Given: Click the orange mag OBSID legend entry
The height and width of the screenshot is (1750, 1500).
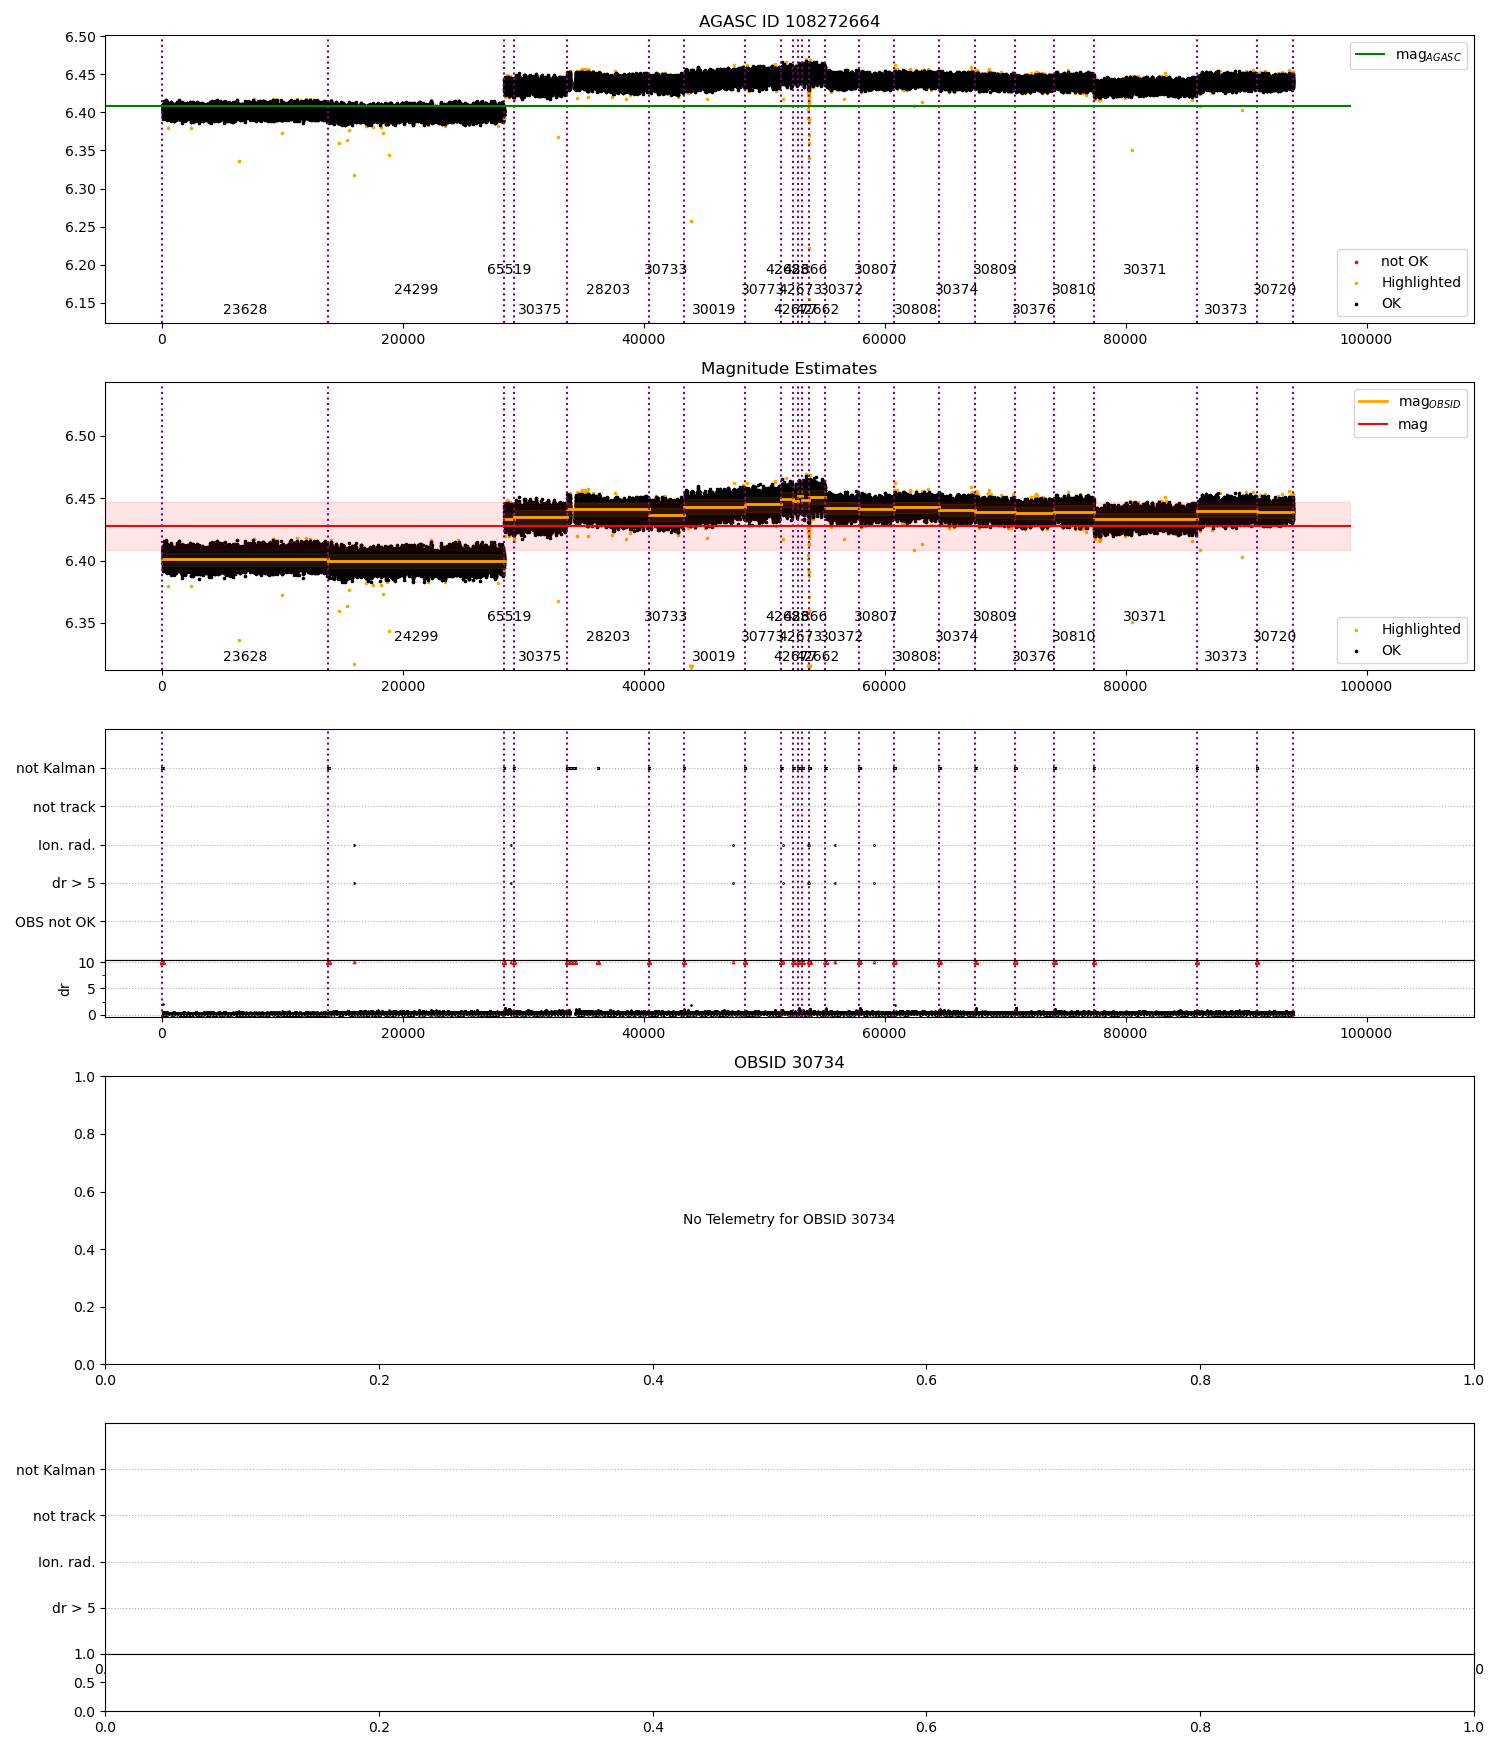Looking at the screenshot, I should pyautogui.click(x=1410, y=402).
